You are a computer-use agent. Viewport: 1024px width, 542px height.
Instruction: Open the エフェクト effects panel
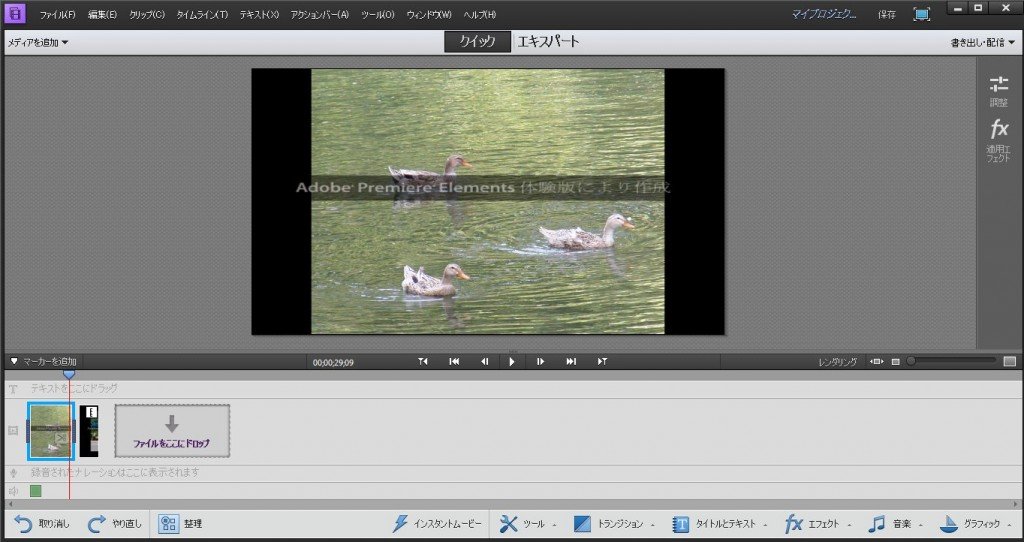click(818, 524)
